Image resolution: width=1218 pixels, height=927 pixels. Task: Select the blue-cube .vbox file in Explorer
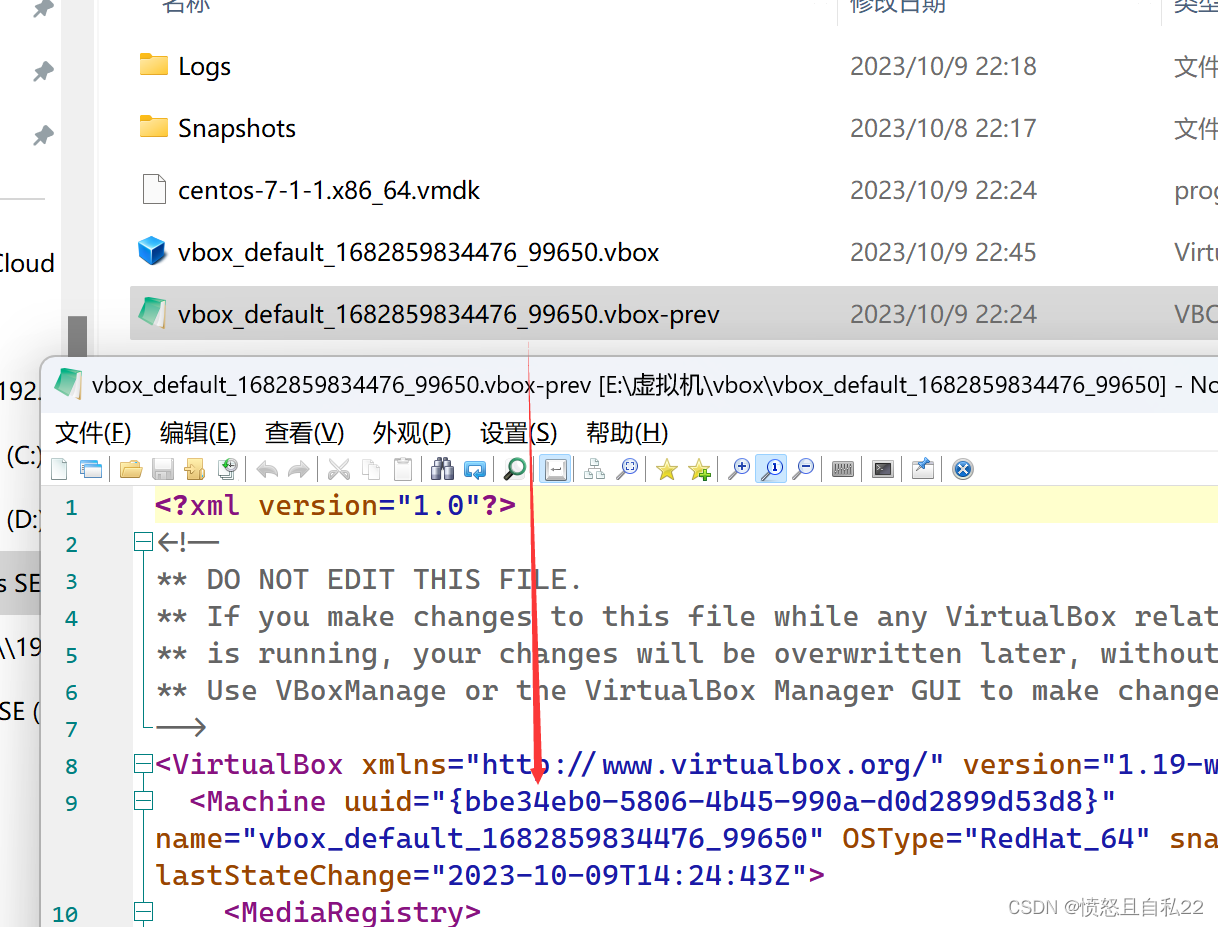pyautogui.click(x=418, y=253)
